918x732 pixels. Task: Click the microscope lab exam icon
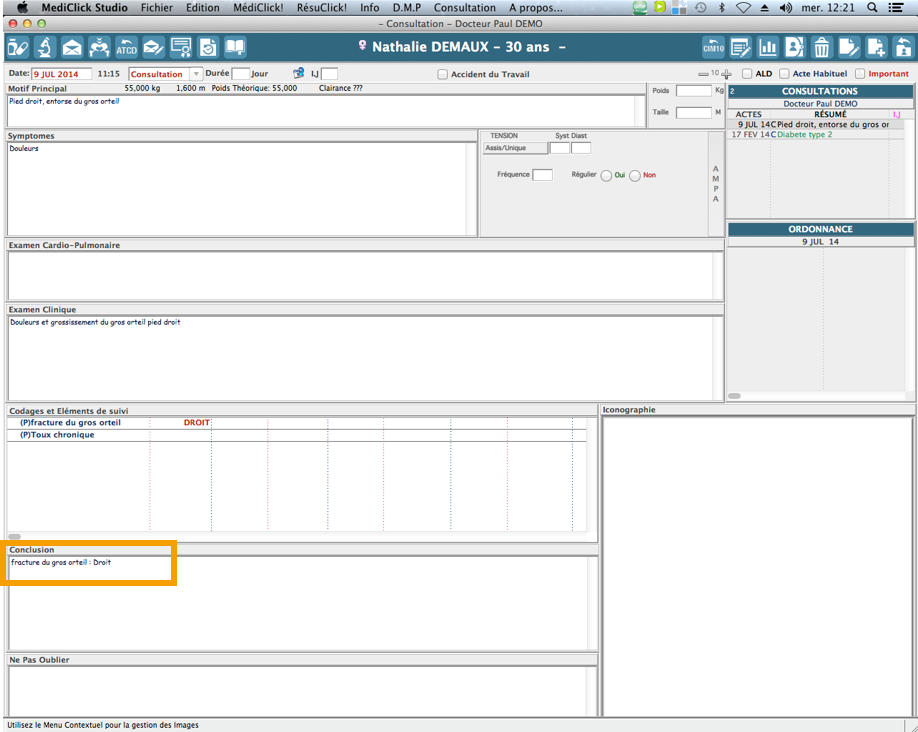coord(45,47)
